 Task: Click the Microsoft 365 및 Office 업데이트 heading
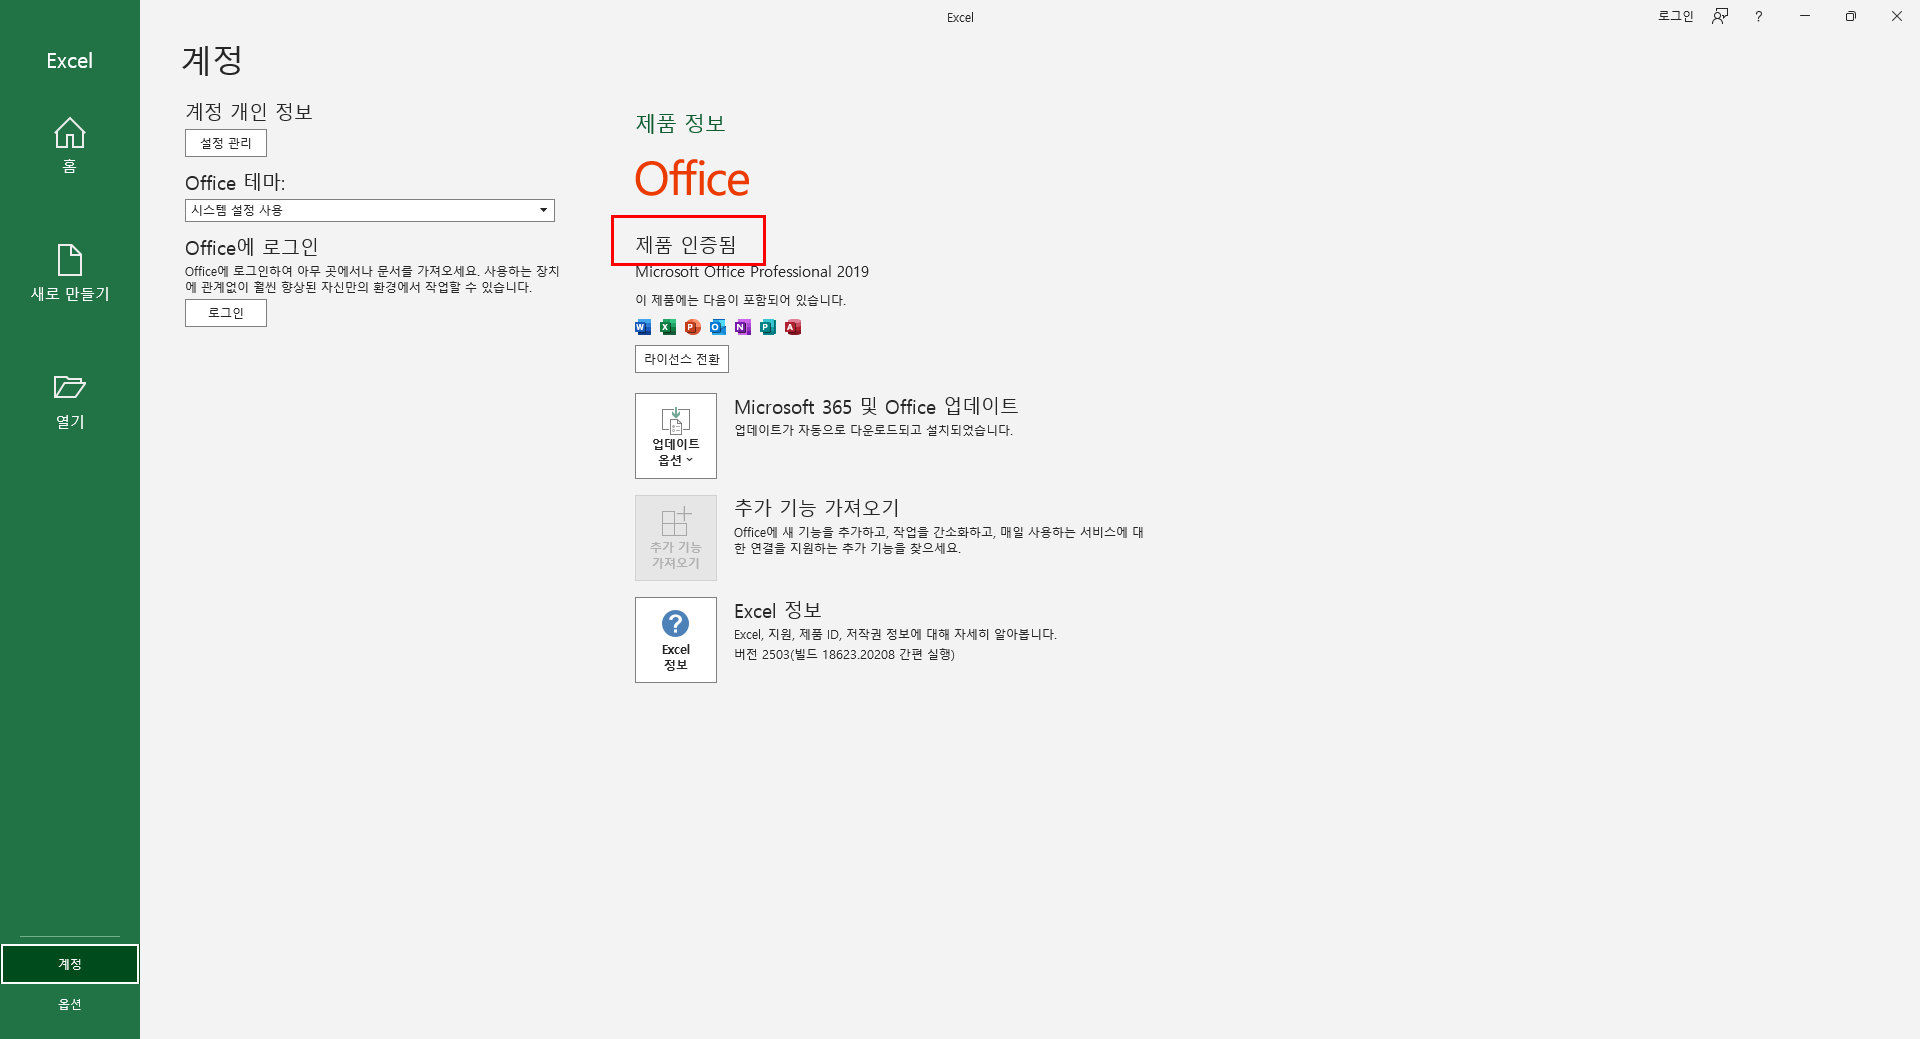click(x=876, y=406)
